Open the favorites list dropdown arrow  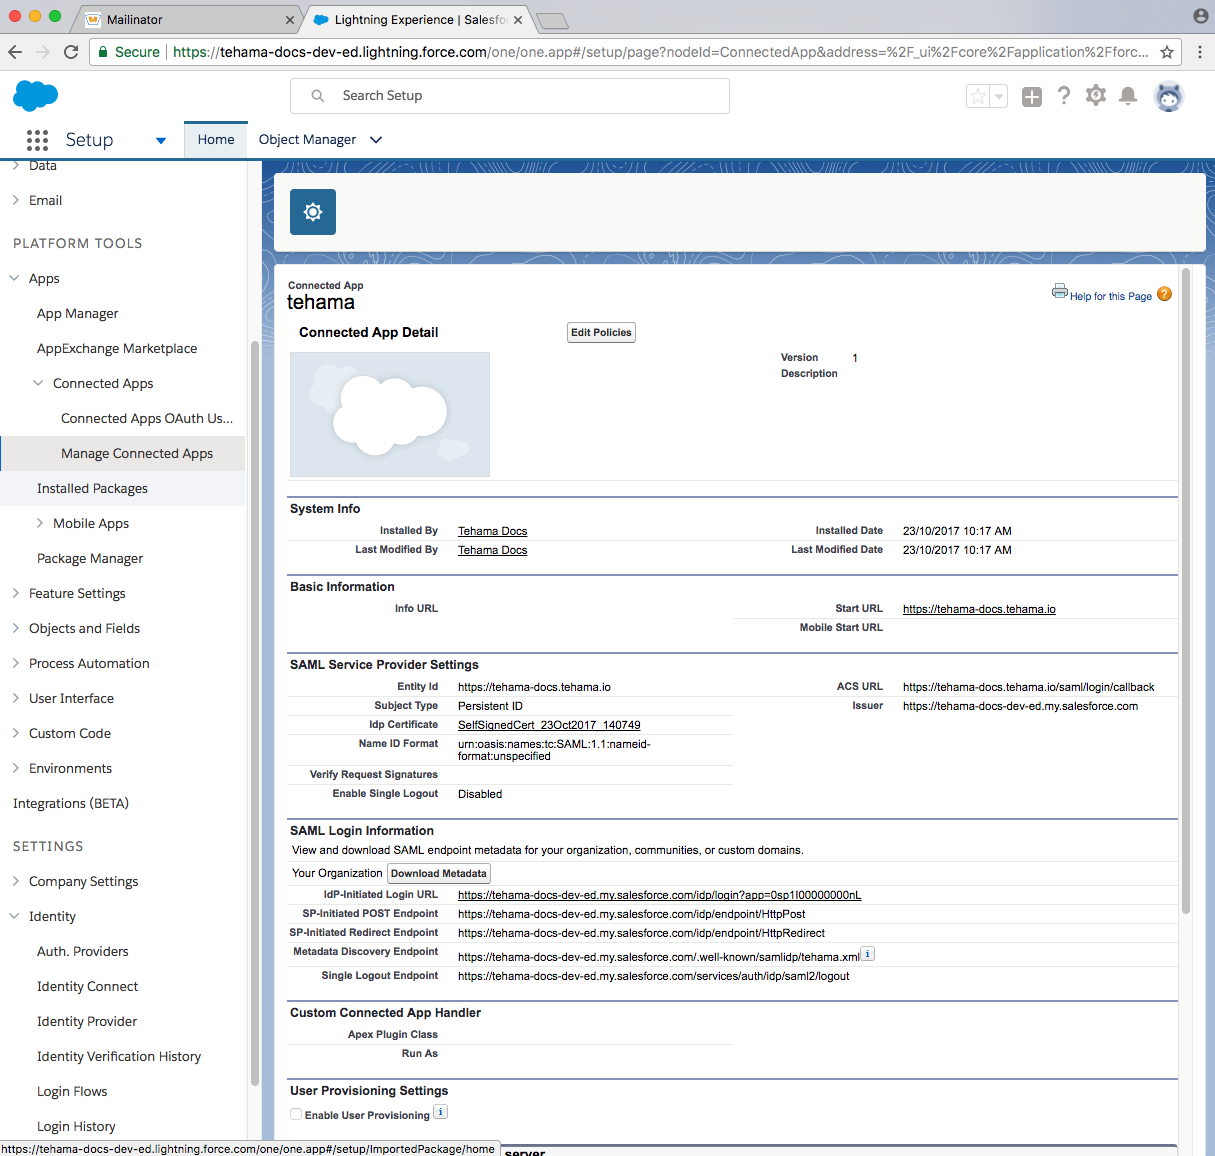998,96
